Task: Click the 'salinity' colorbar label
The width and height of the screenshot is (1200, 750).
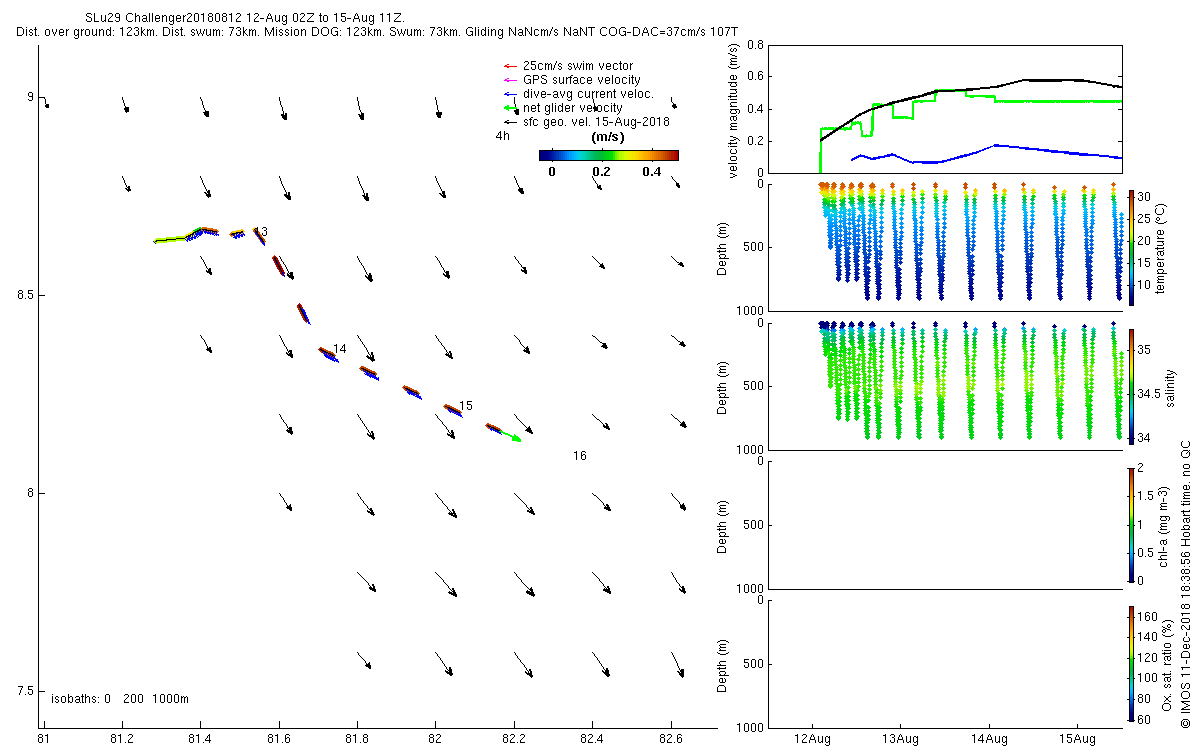Action: (1171, 388)
